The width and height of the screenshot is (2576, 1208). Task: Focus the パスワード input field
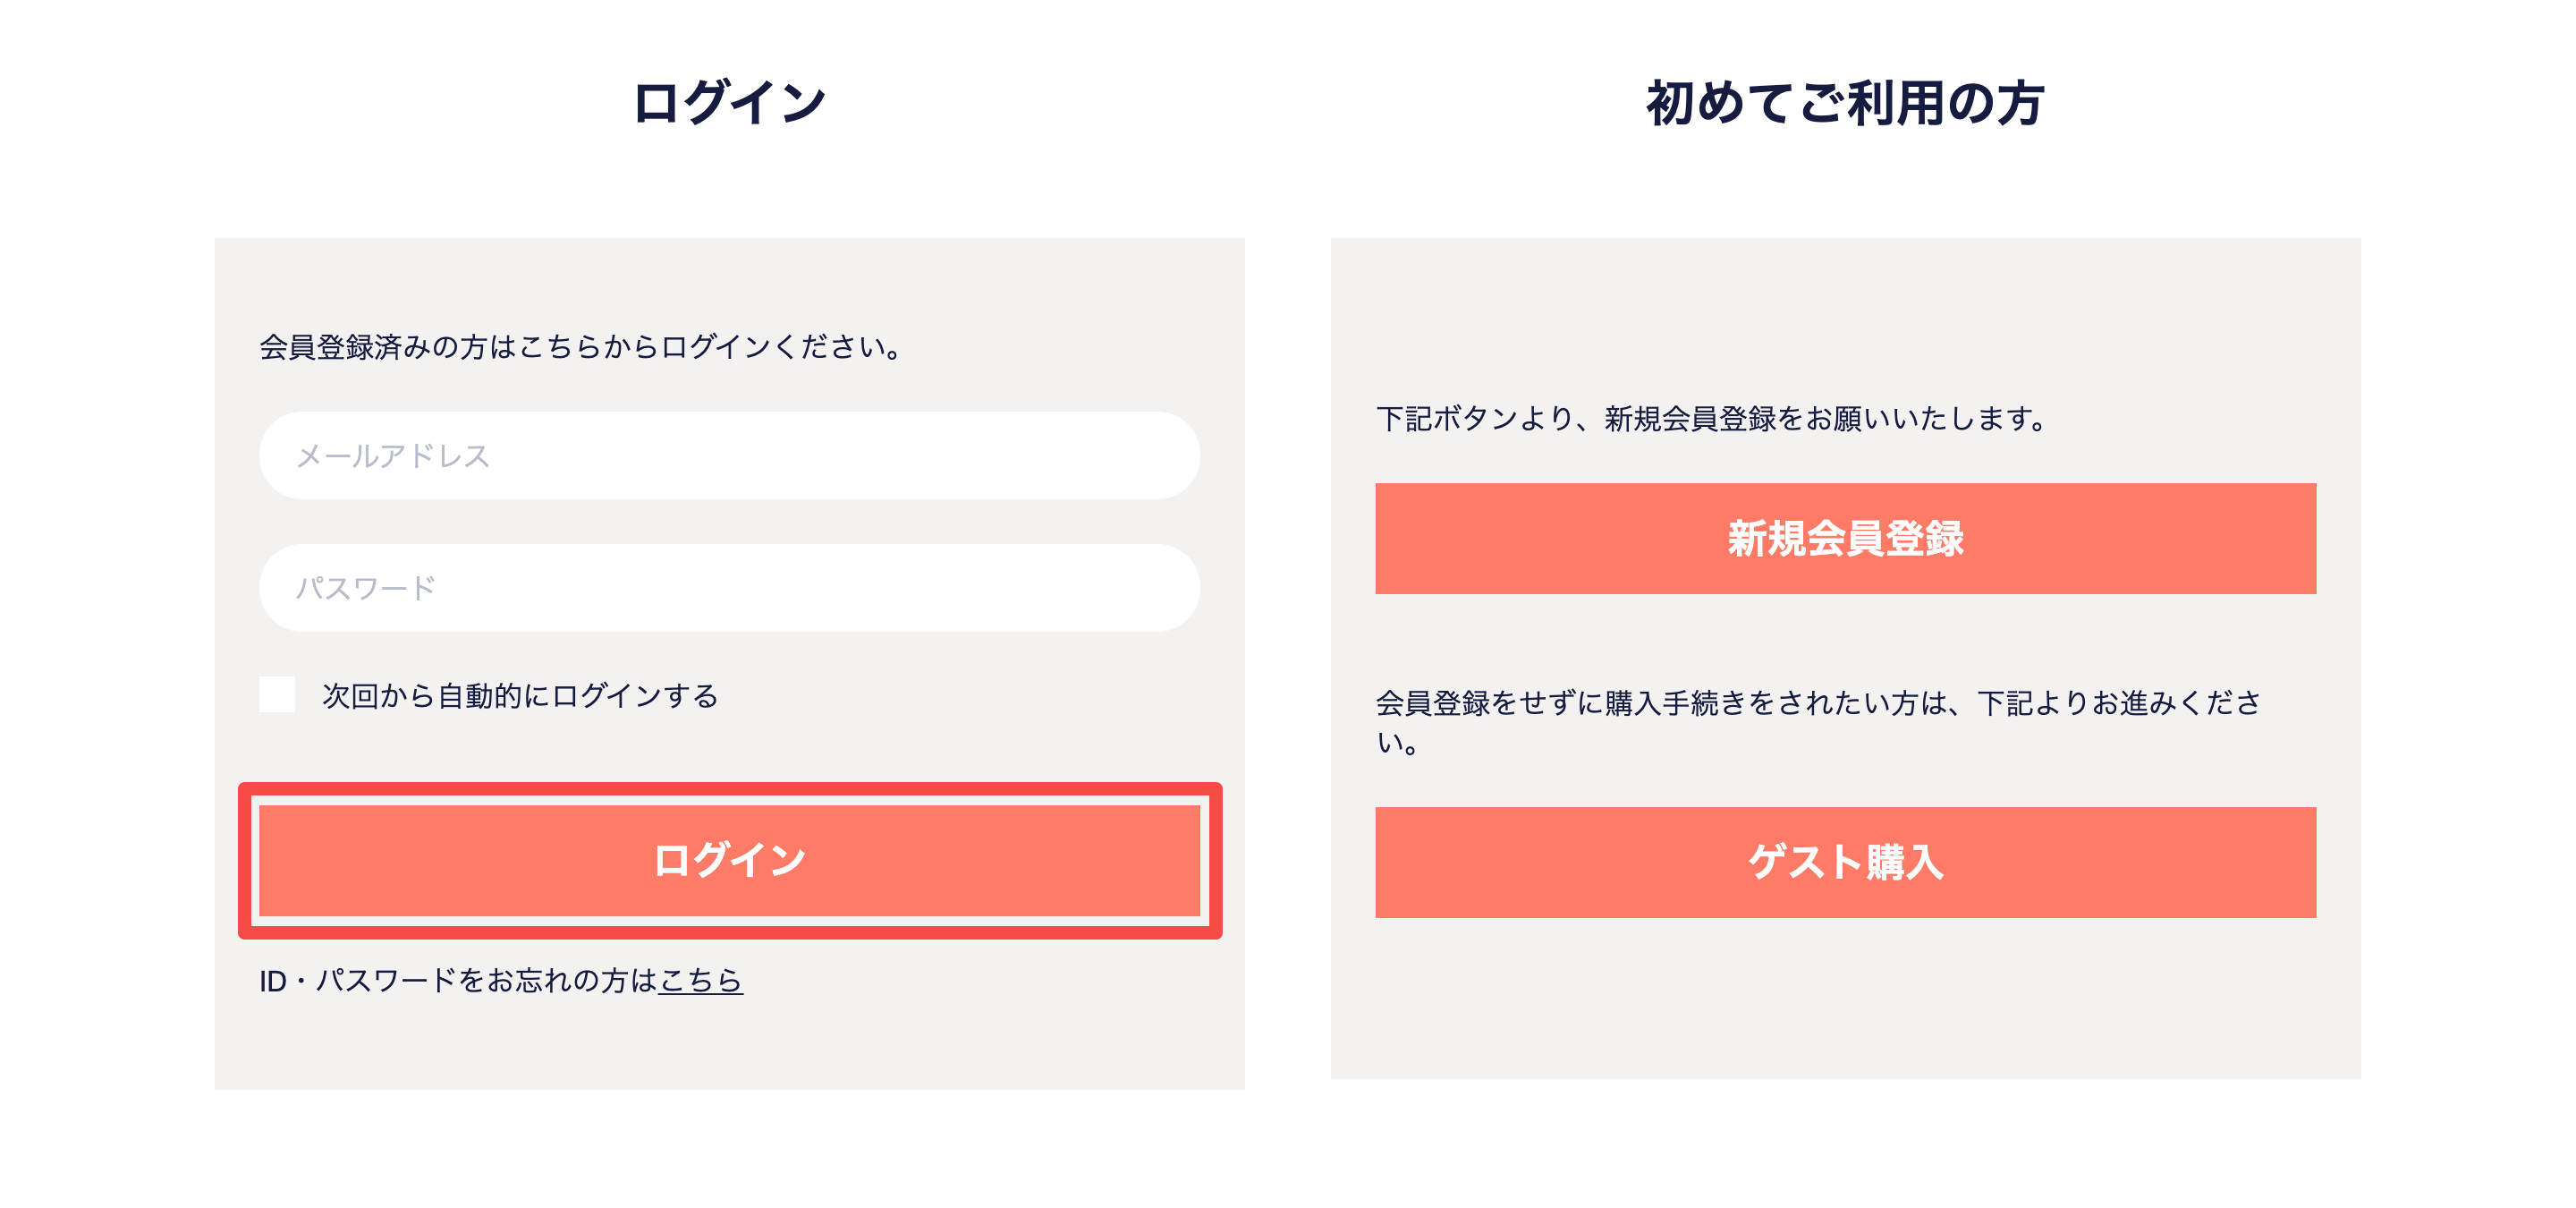coord(729,587)
